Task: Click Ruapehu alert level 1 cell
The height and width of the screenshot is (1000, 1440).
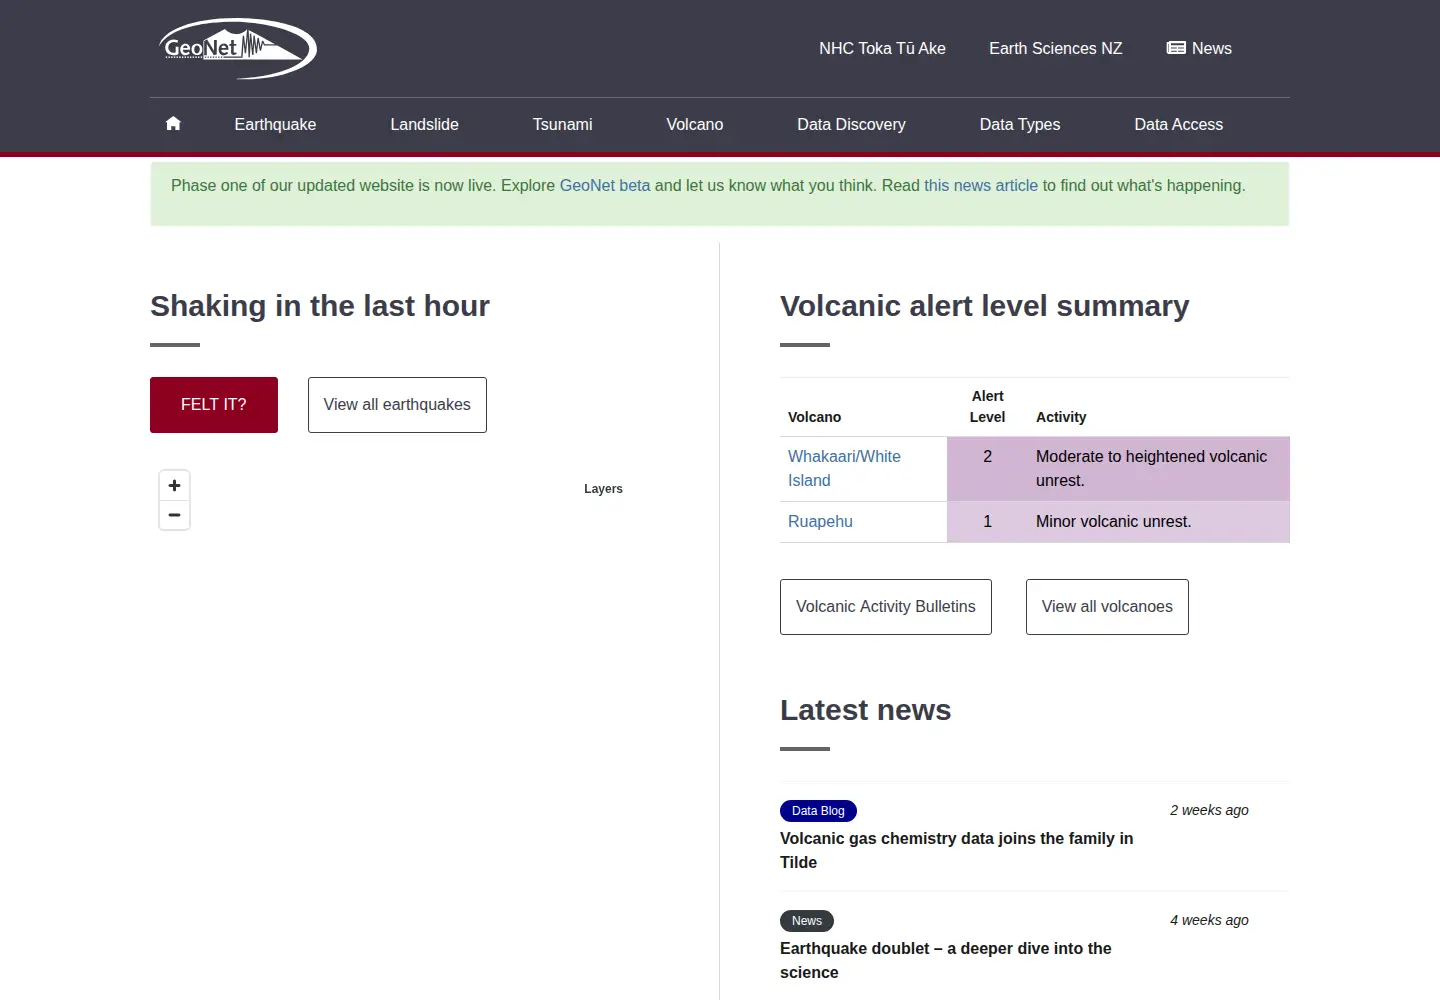Action: (987, 522)
